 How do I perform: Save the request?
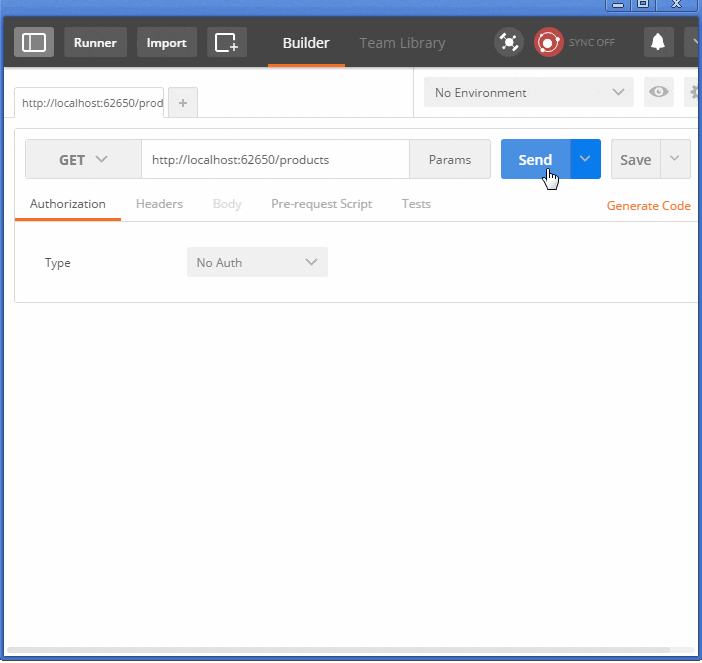point(636,159)
